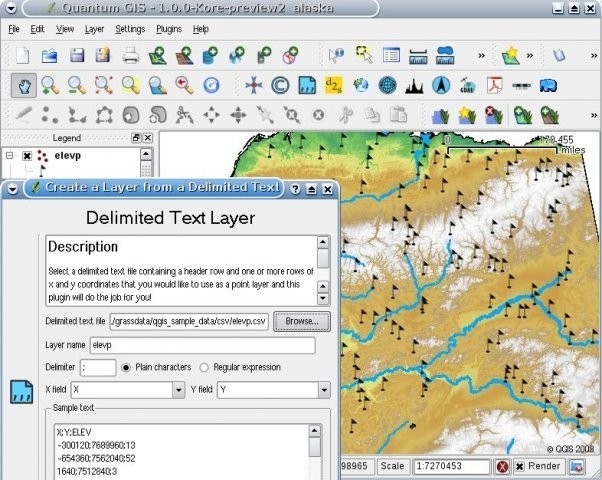
Task: Click the Add Vector Layer icon
Action: 157,56
